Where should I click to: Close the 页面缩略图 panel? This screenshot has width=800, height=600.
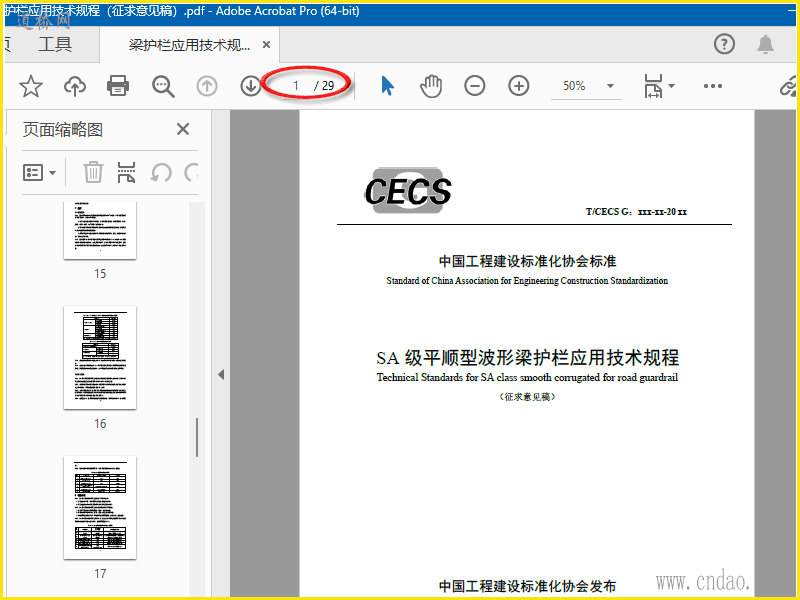pos(183,129)
